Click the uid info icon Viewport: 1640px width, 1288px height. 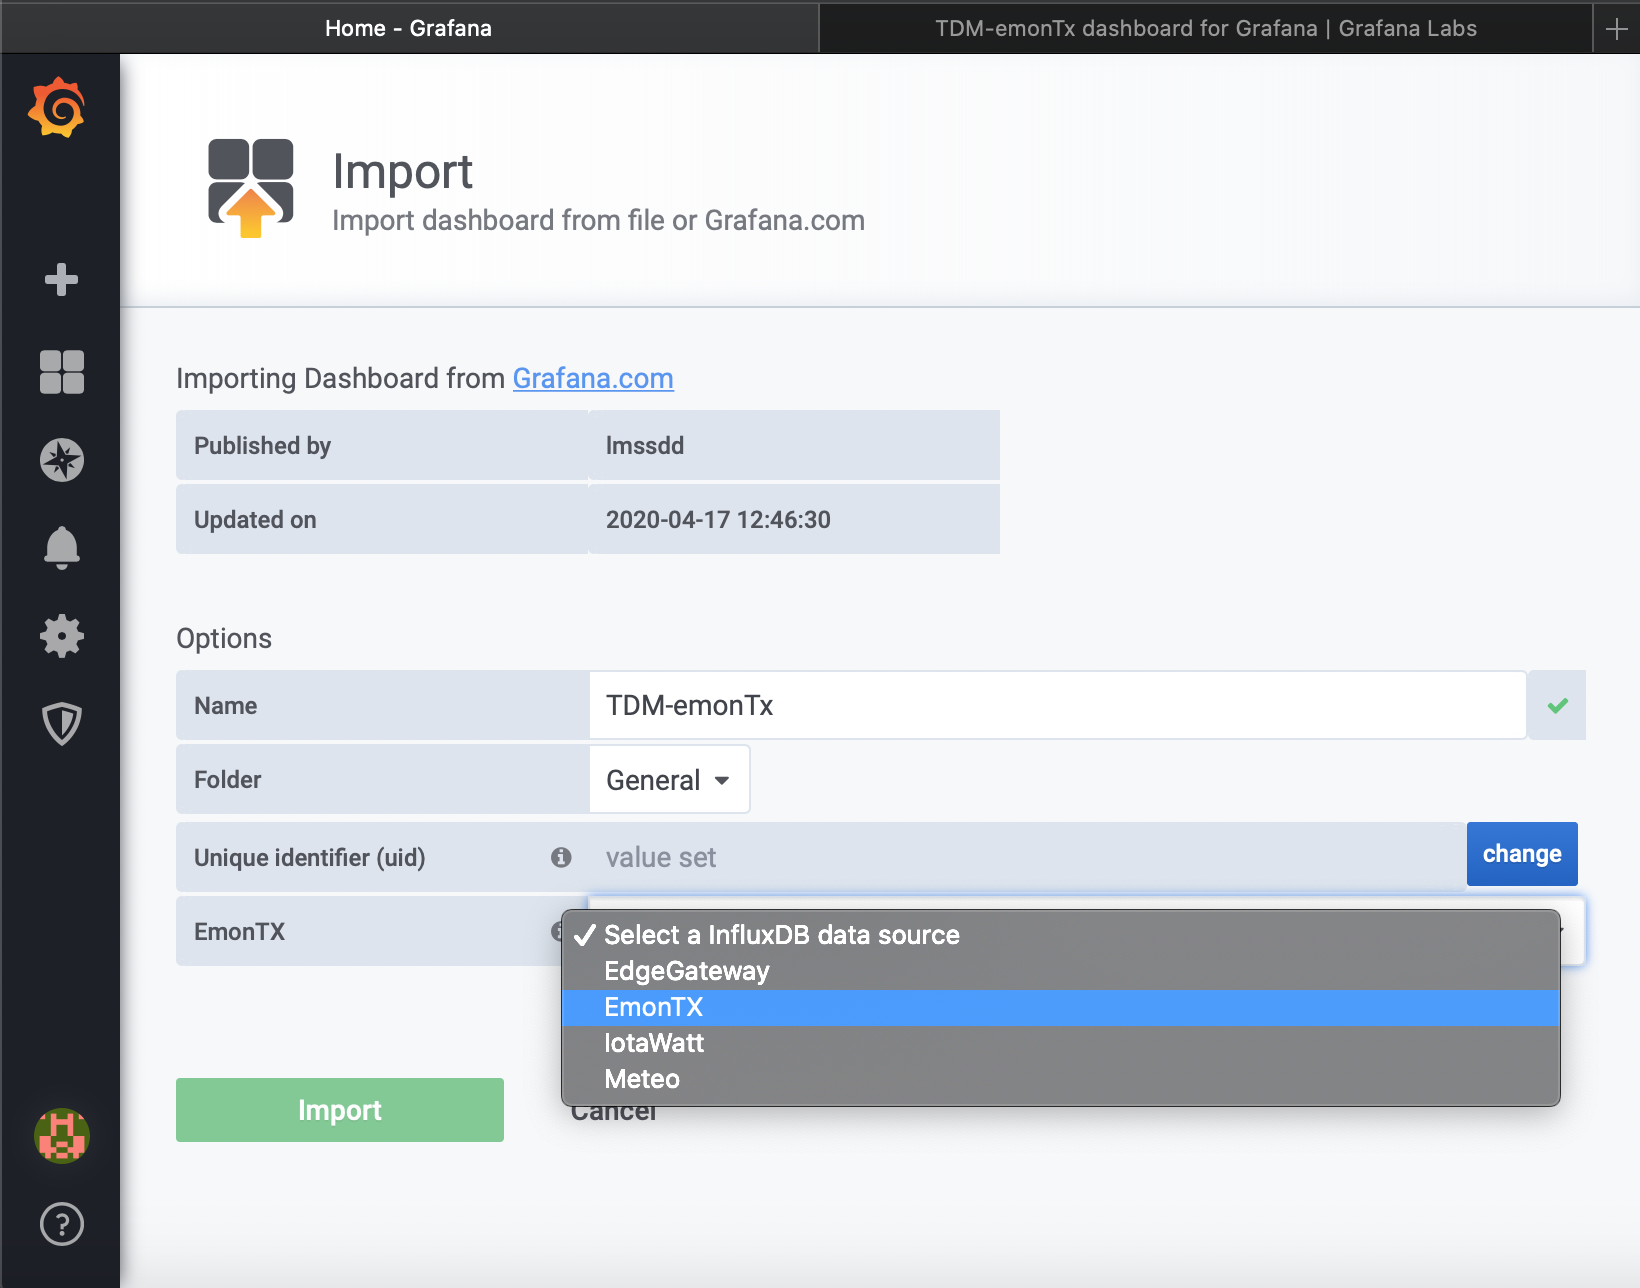[x=561, y=857]
